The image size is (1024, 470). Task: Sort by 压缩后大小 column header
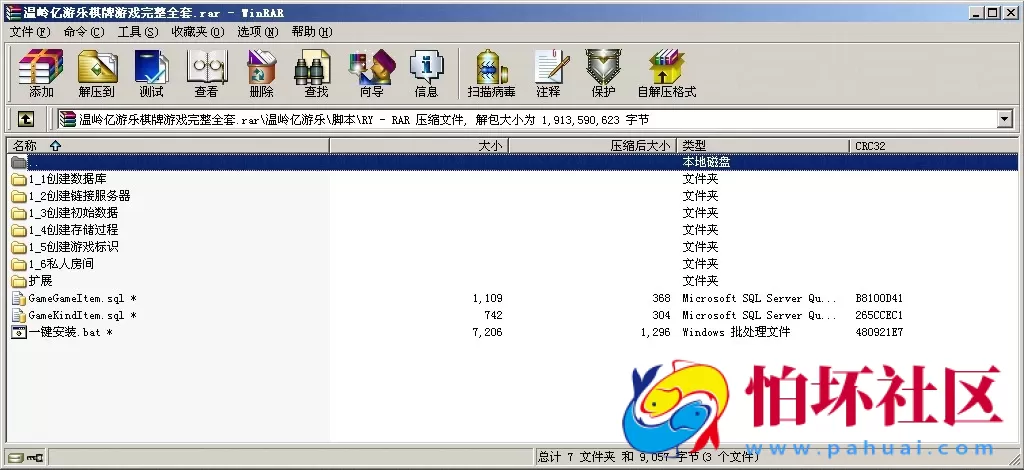pos(593,146)
